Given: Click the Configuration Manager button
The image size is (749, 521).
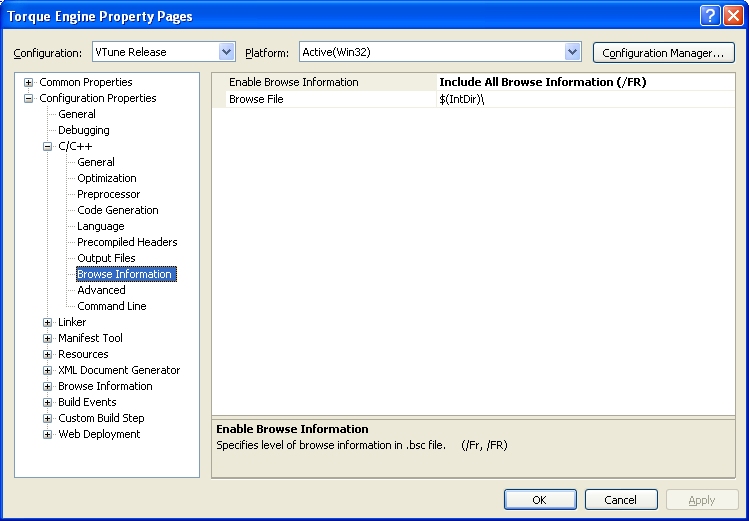Looking at the screenshot, I should (663, 52).
